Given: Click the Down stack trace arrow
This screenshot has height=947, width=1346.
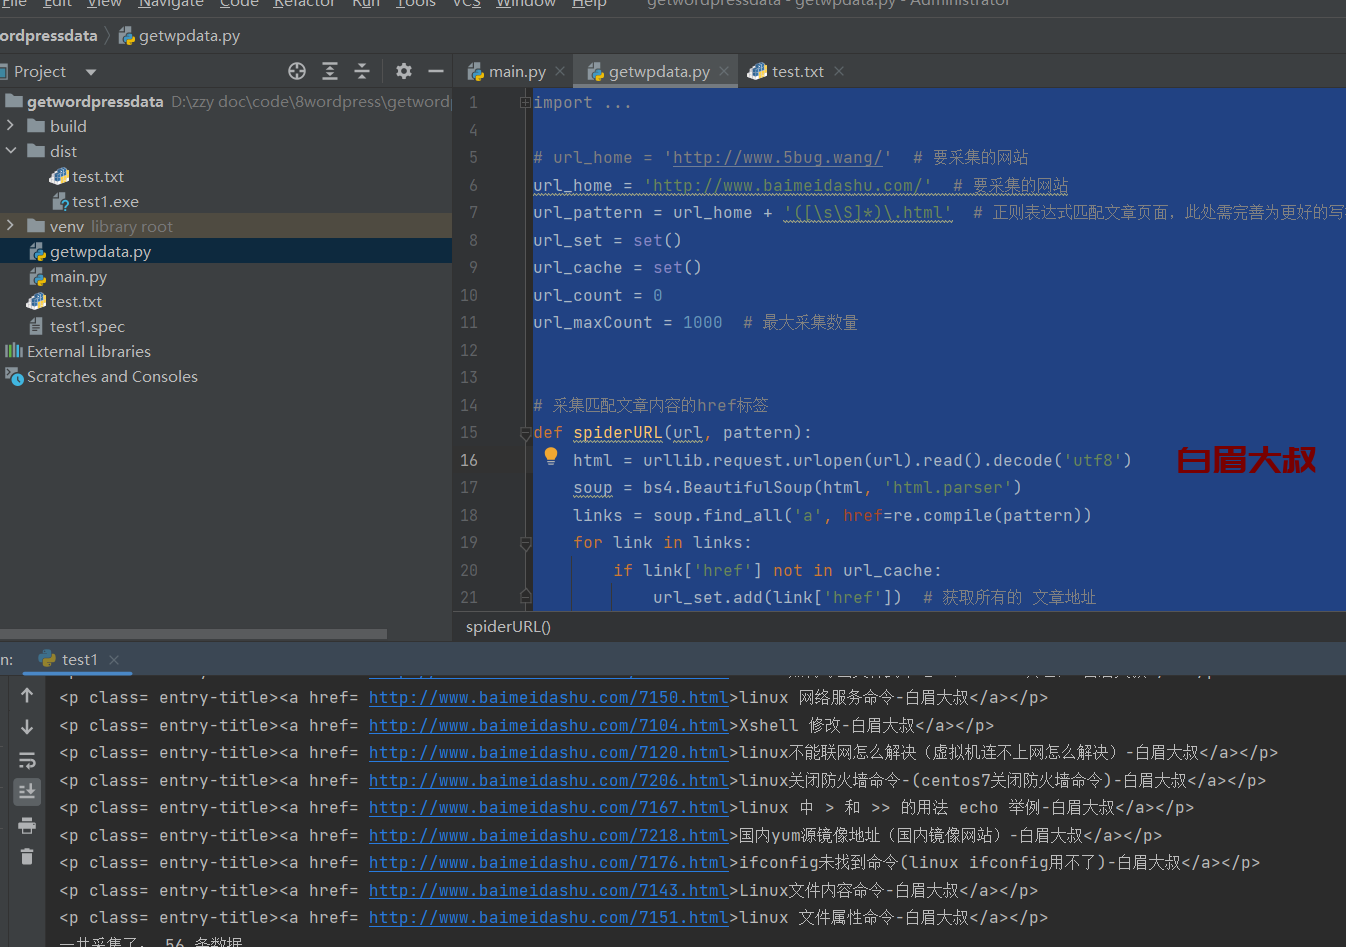Looking at the screenshot, I should pyautogui.click(x=27, y=727).
